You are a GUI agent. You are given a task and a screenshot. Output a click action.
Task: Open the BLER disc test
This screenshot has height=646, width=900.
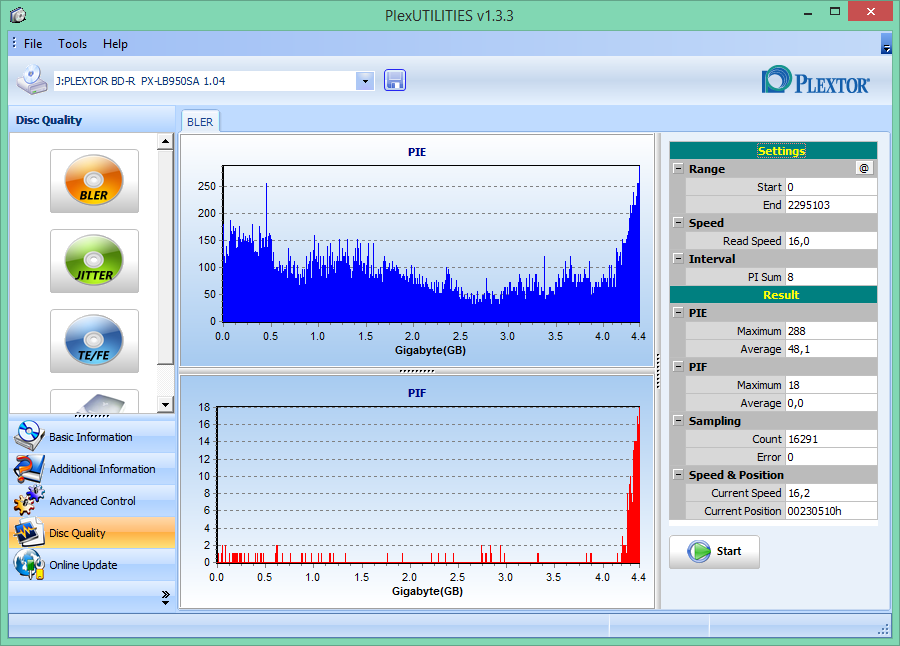94,181
